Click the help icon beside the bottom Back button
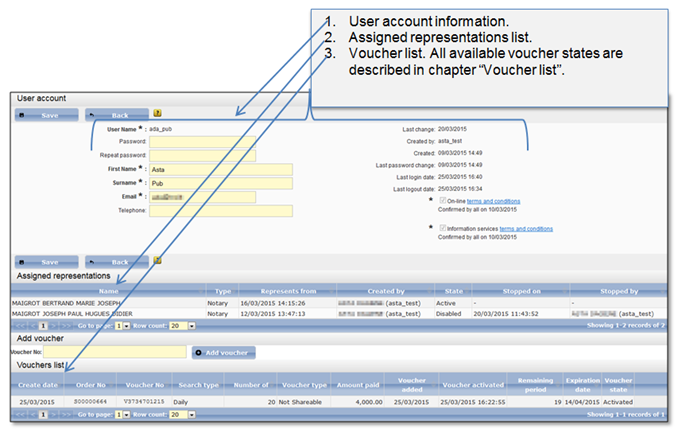 coord(157,260)
